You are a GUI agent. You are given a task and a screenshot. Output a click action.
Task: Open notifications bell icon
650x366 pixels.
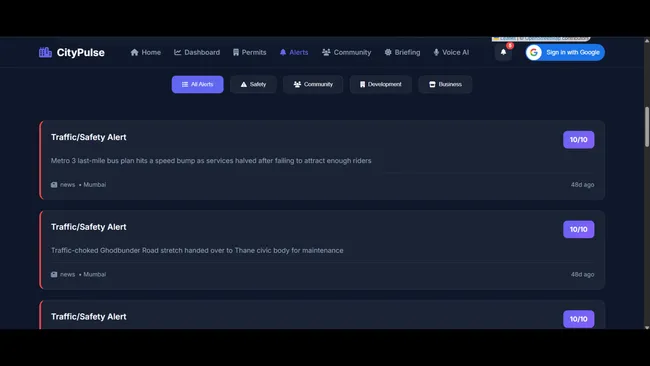[503, 52]
